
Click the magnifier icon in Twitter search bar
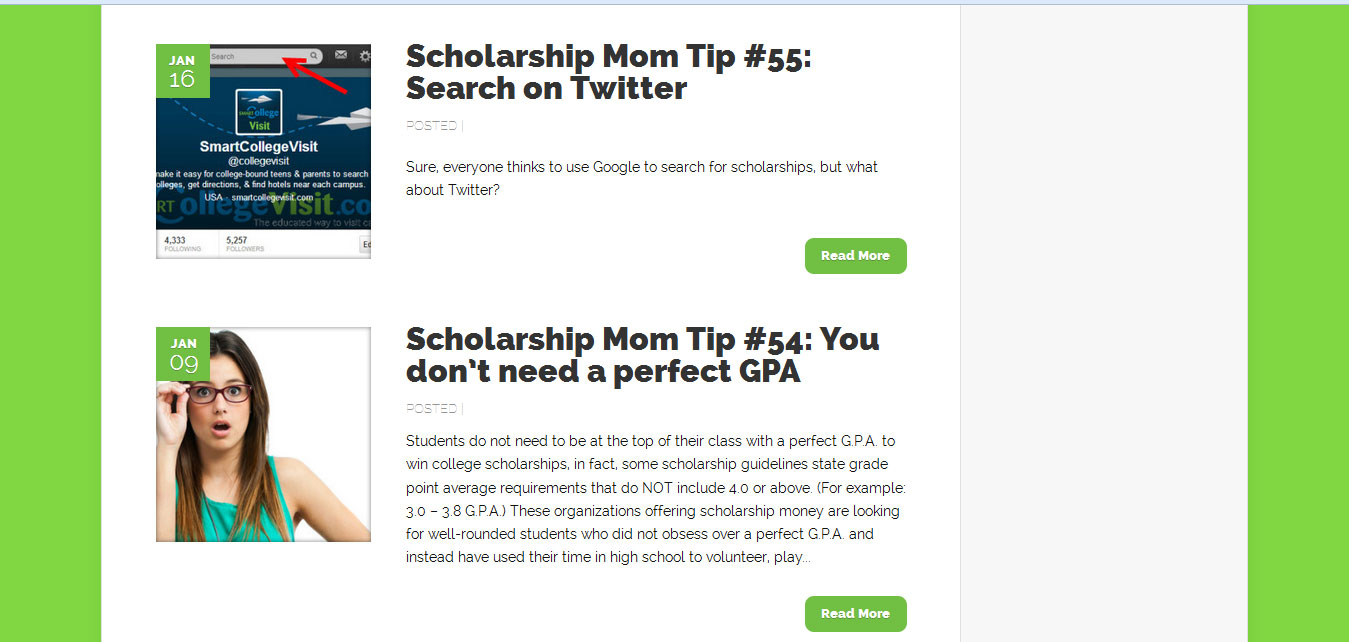(314, 56)
